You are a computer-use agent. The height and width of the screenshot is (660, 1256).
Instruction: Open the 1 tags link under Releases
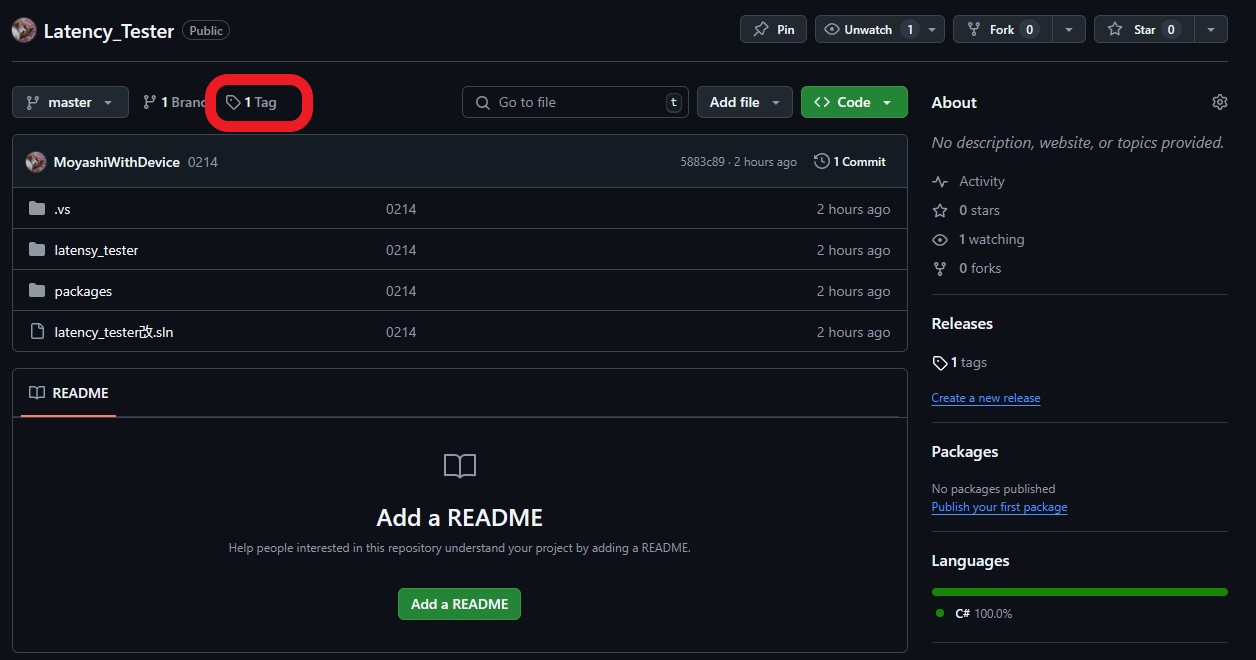pos(959,362)
